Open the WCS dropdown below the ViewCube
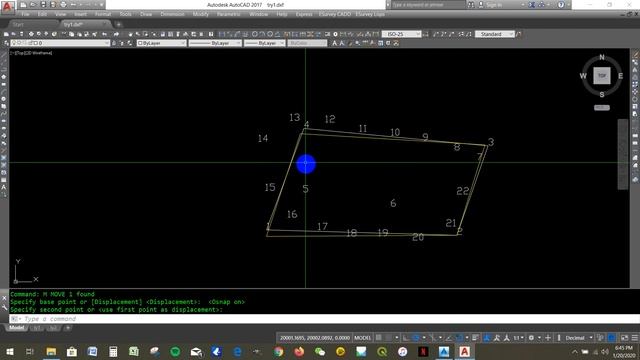 602,108
